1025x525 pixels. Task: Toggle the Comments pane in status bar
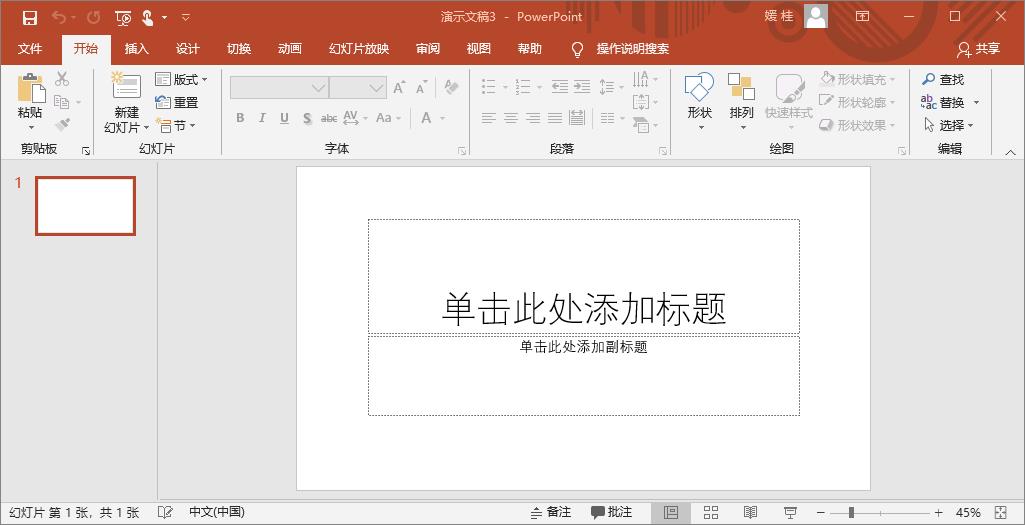(611, 512)
